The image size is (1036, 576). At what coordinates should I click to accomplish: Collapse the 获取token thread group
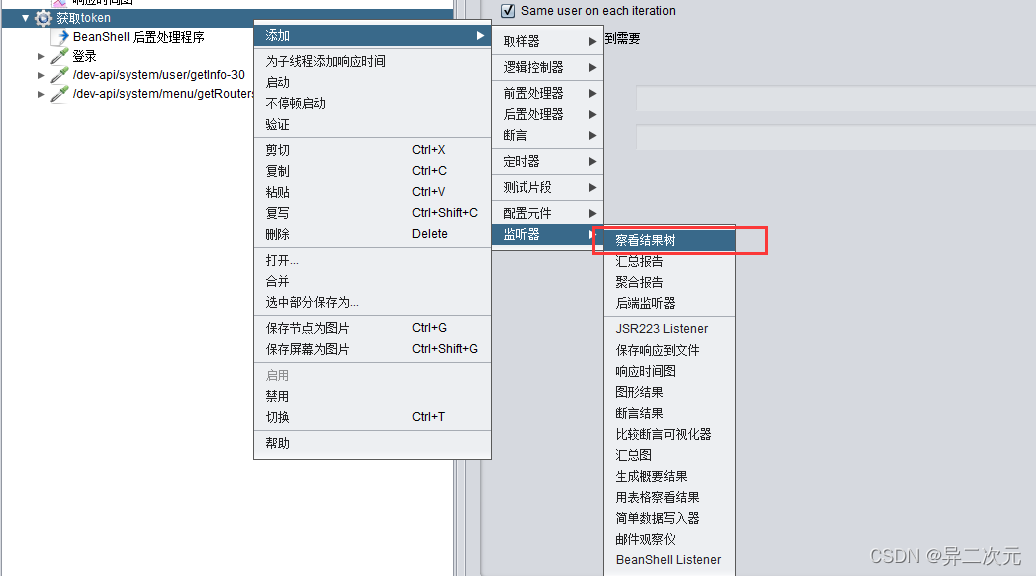(25, 17)
